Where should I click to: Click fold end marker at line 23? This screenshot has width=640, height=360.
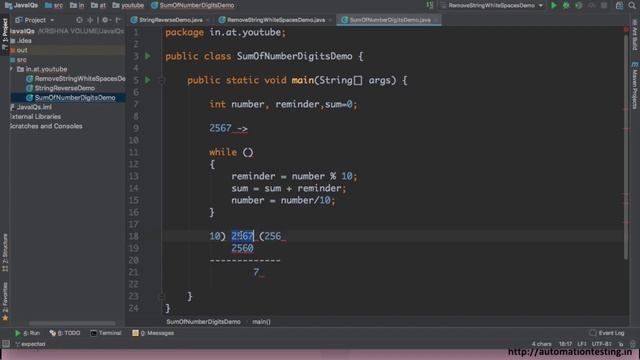tap(161, 296)
